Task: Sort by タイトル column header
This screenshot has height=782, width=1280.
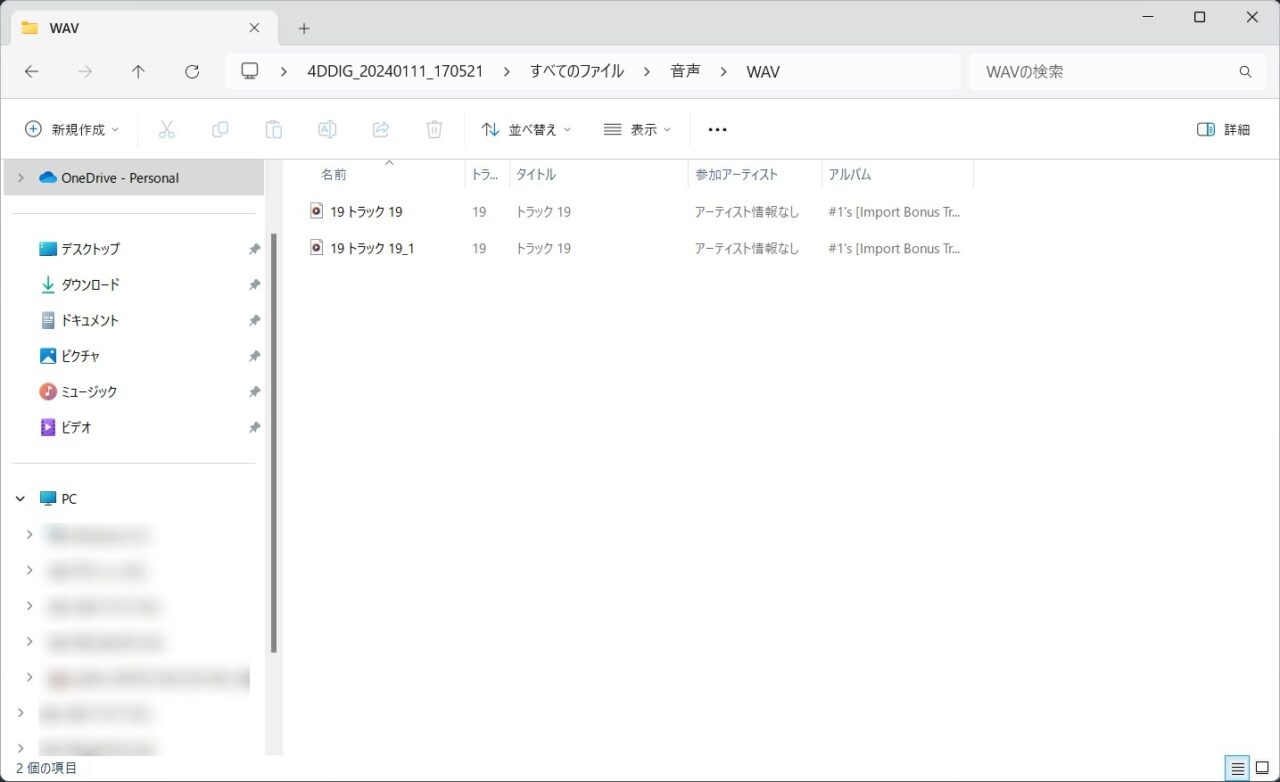Action: click(x=535, y=174)
